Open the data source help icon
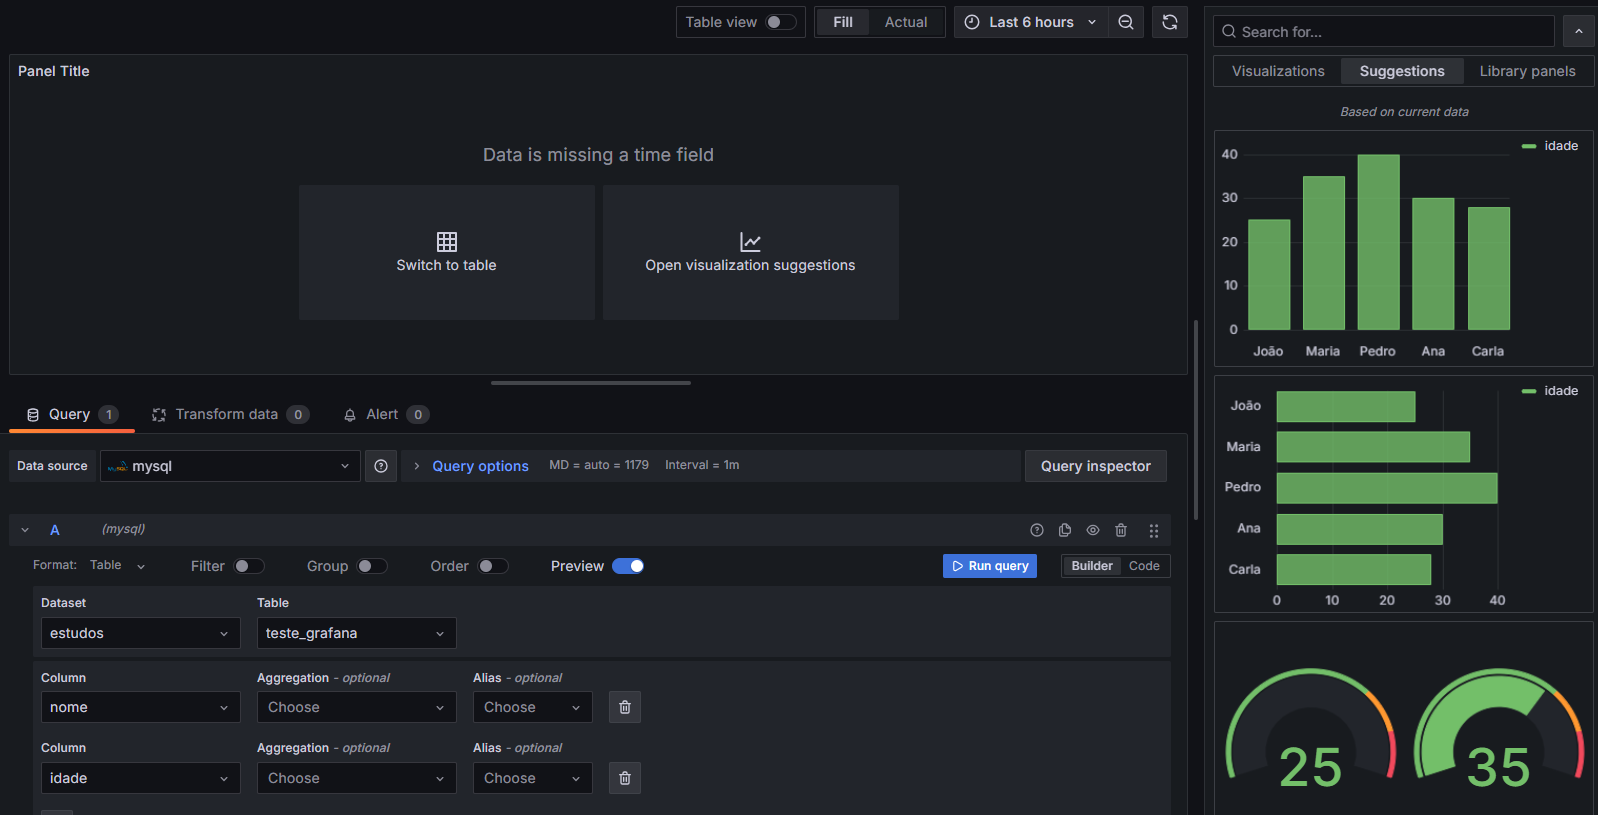 point(381,466)
